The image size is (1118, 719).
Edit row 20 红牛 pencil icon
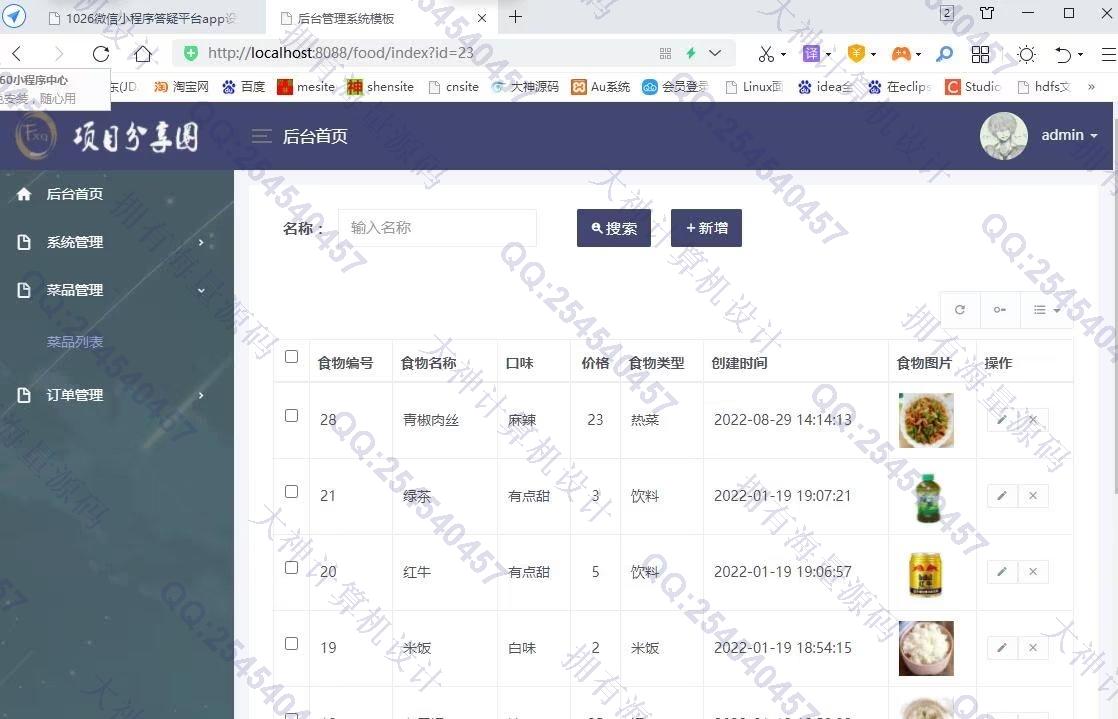(x=1002, y=571)
